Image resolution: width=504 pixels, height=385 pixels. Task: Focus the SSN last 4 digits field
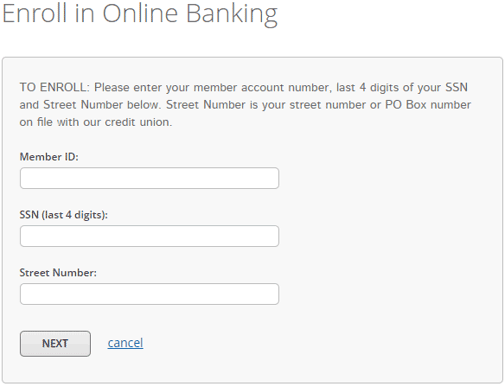149,236
